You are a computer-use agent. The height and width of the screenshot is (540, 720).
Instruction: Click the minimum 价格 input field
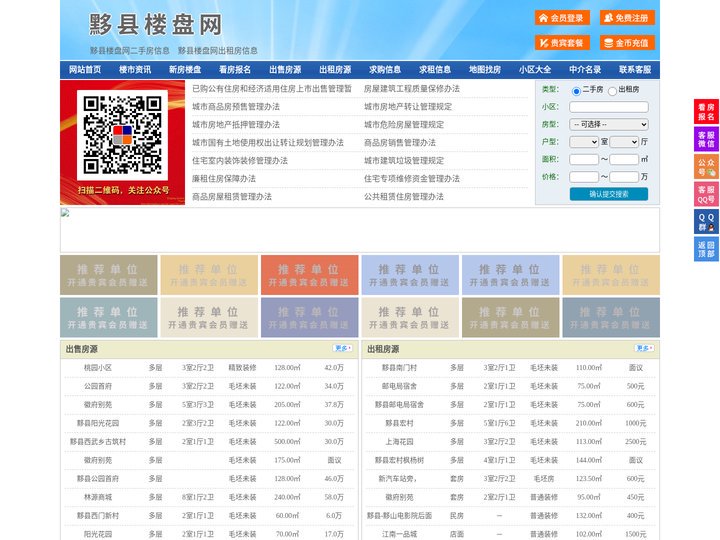(x=584, y=177)
